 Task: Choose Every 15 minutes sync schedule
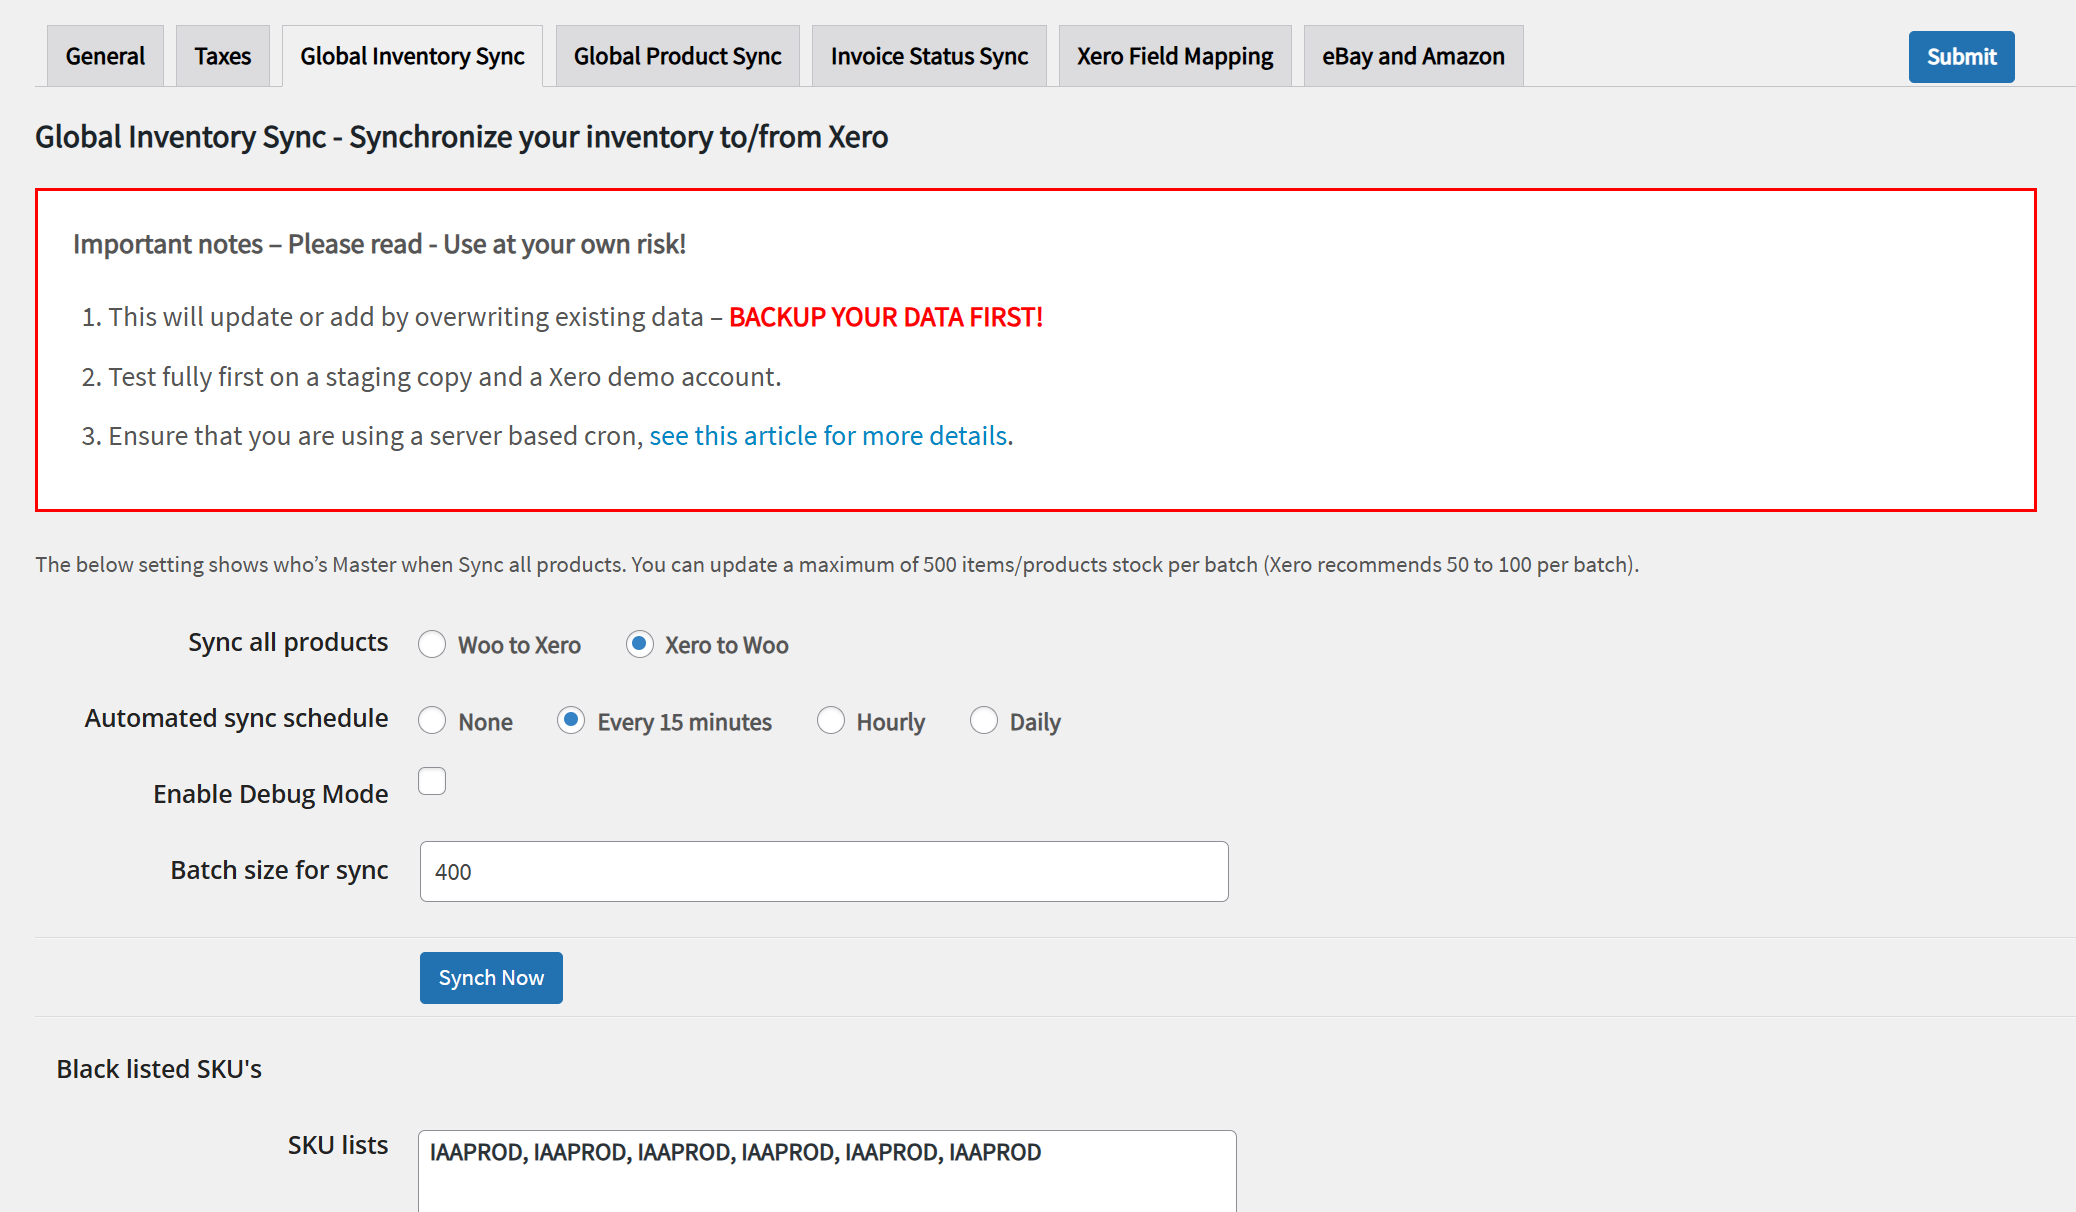click(571, 720)
